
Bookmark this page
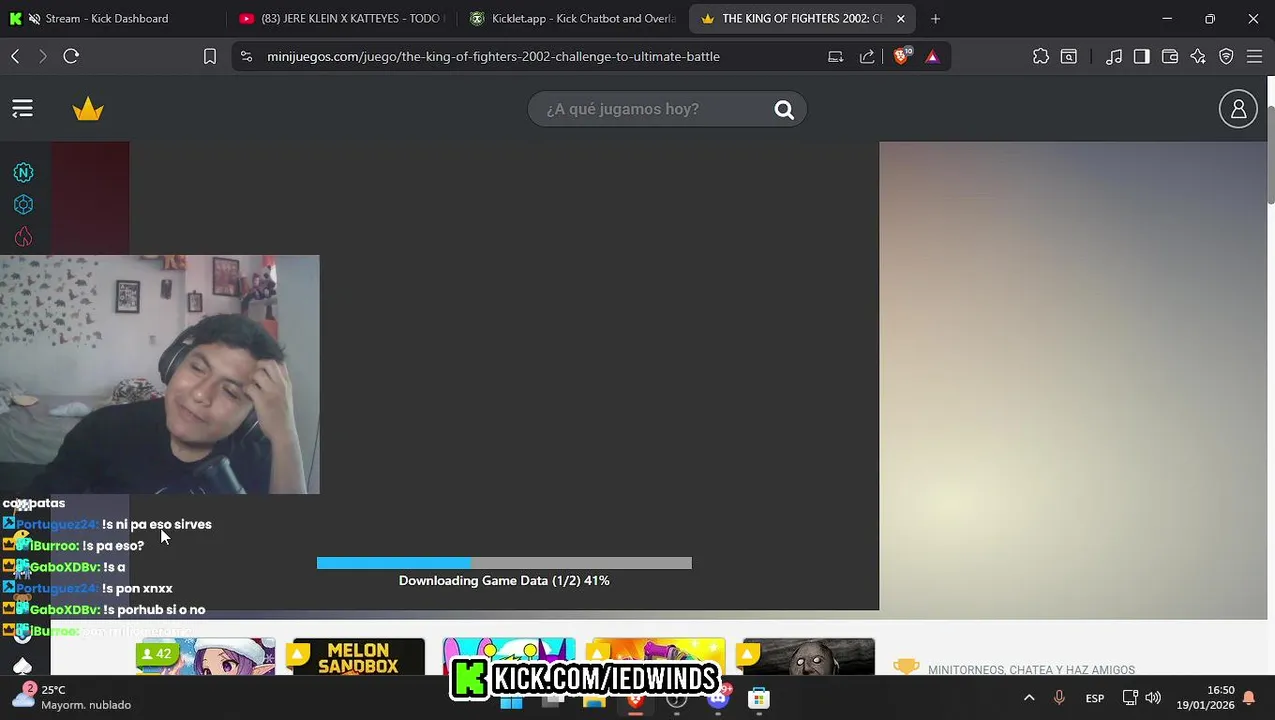click(x=210, y=56)
